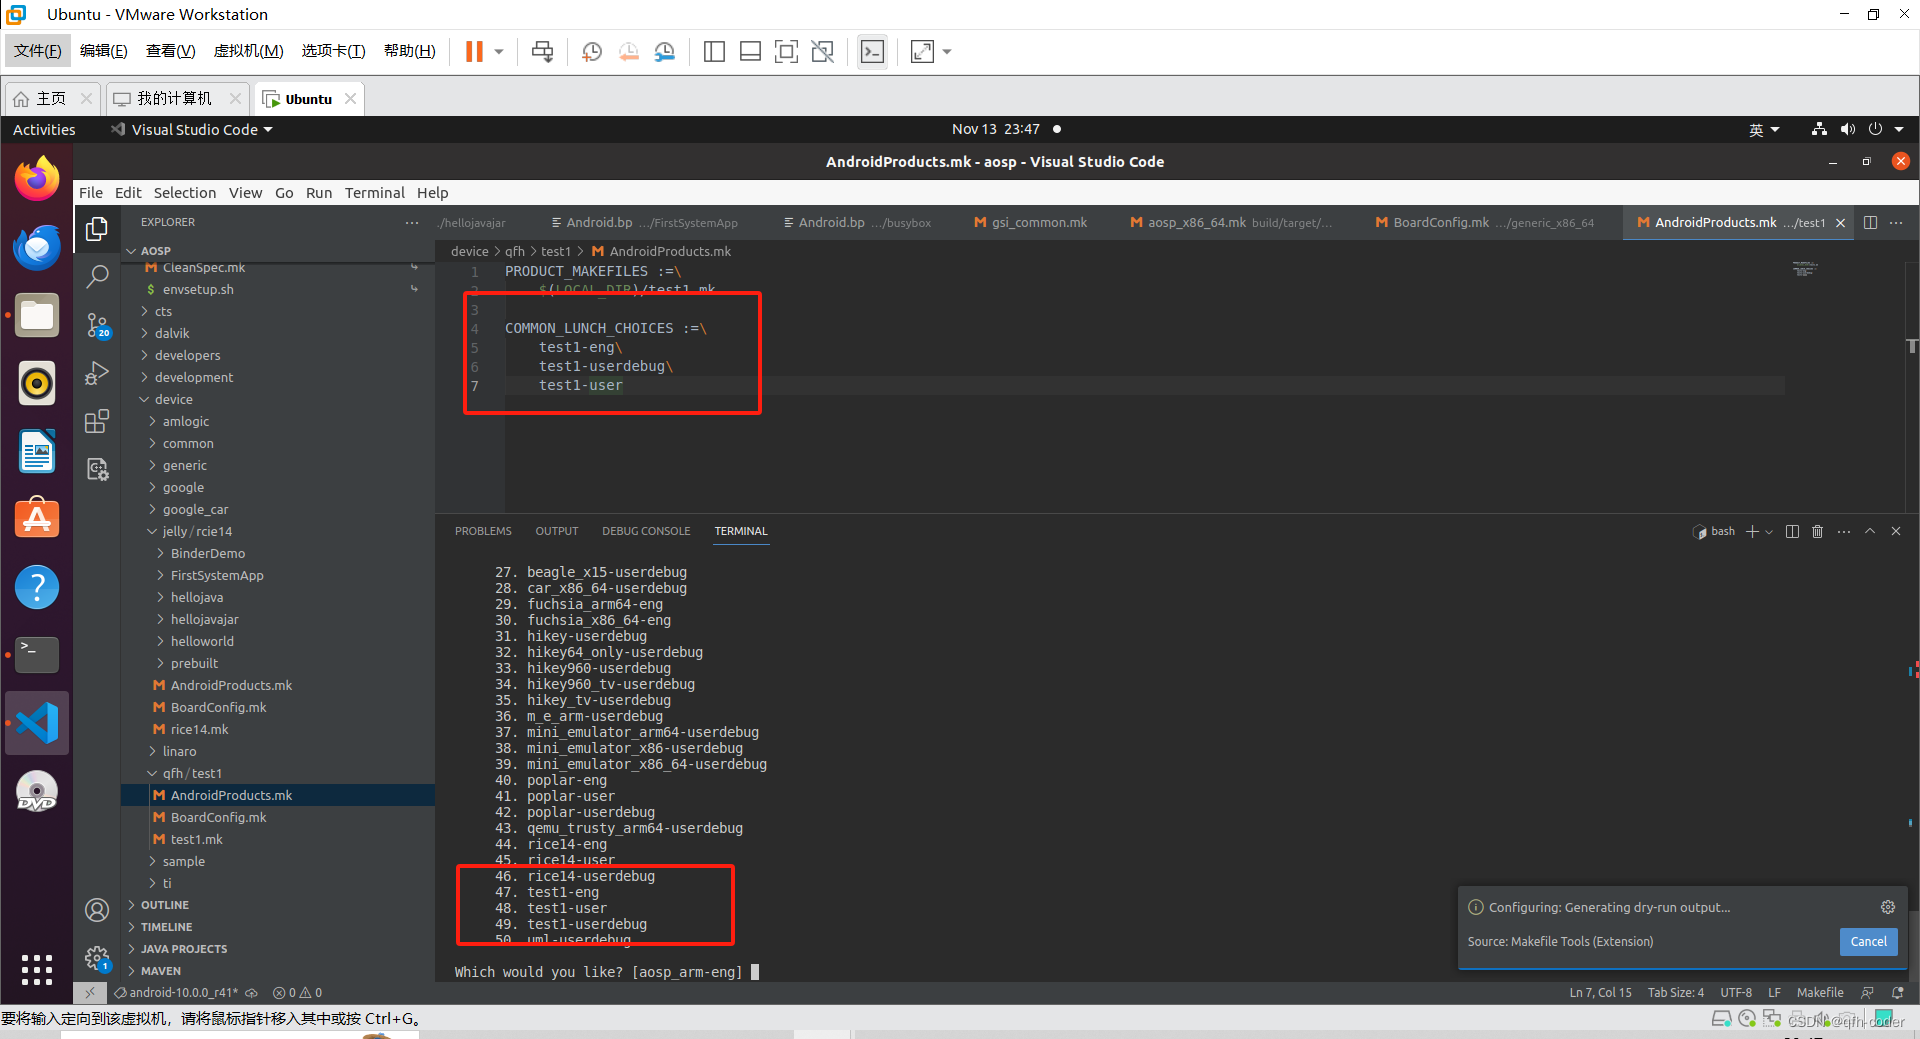
Task: Click Tab Size: 4 in status bar
Action: pos(1676,993)
